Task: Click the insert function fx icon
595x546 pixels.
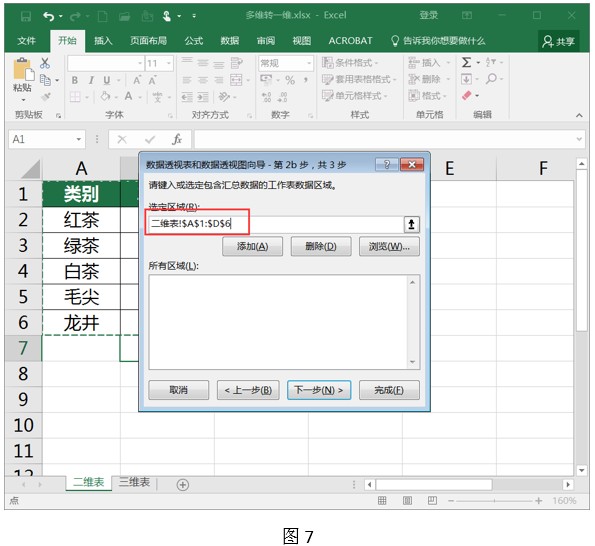Action: (177, 139)
